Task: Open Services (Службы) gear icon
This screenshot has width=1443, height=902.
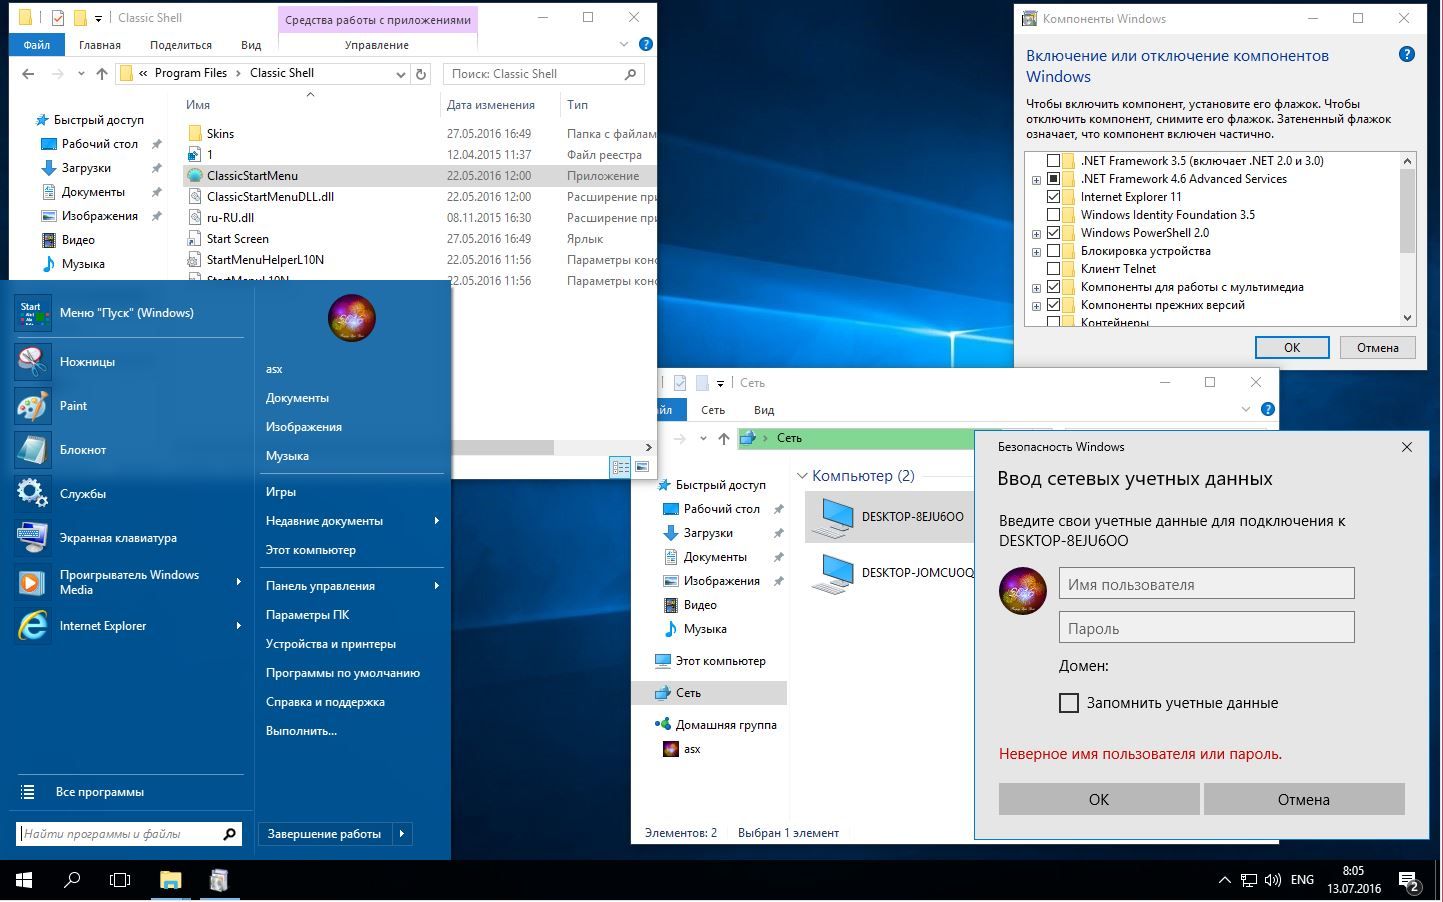Action: tap(32, 493)
